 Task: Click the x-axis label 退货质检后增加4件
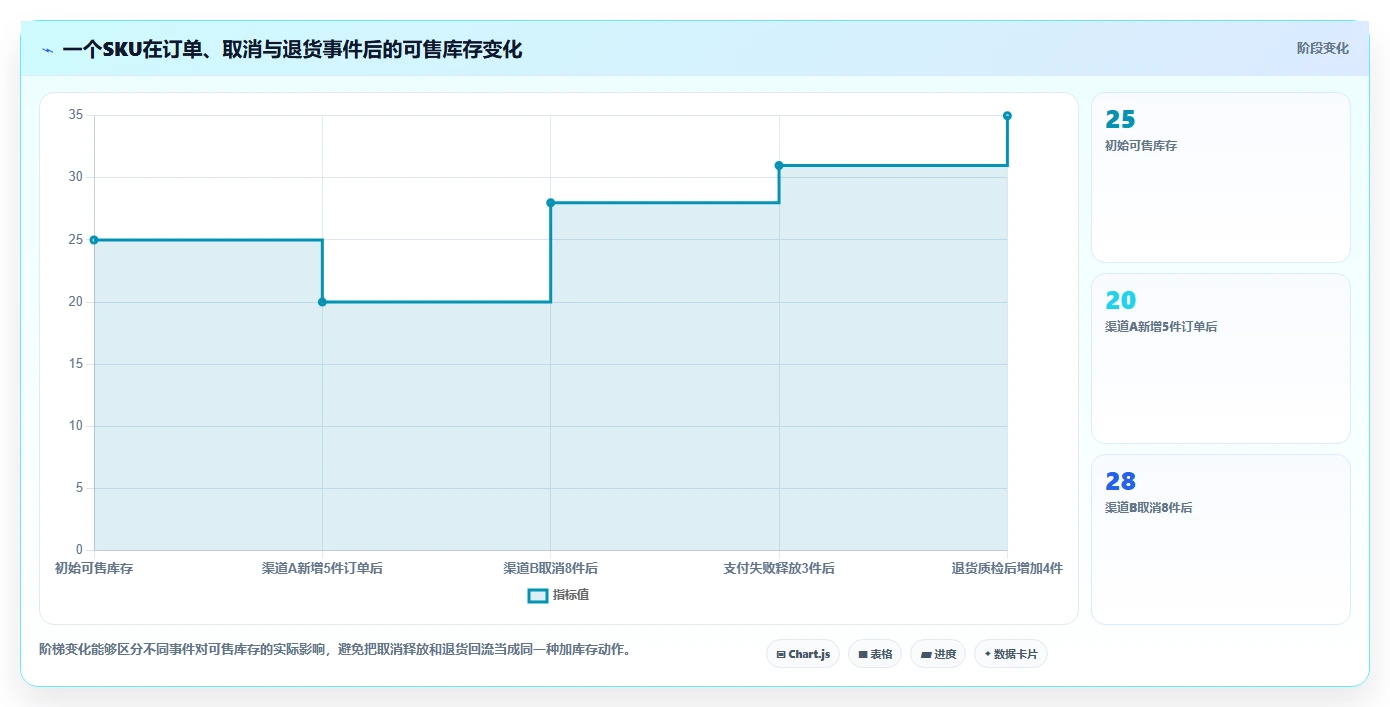pos(1007,568)
